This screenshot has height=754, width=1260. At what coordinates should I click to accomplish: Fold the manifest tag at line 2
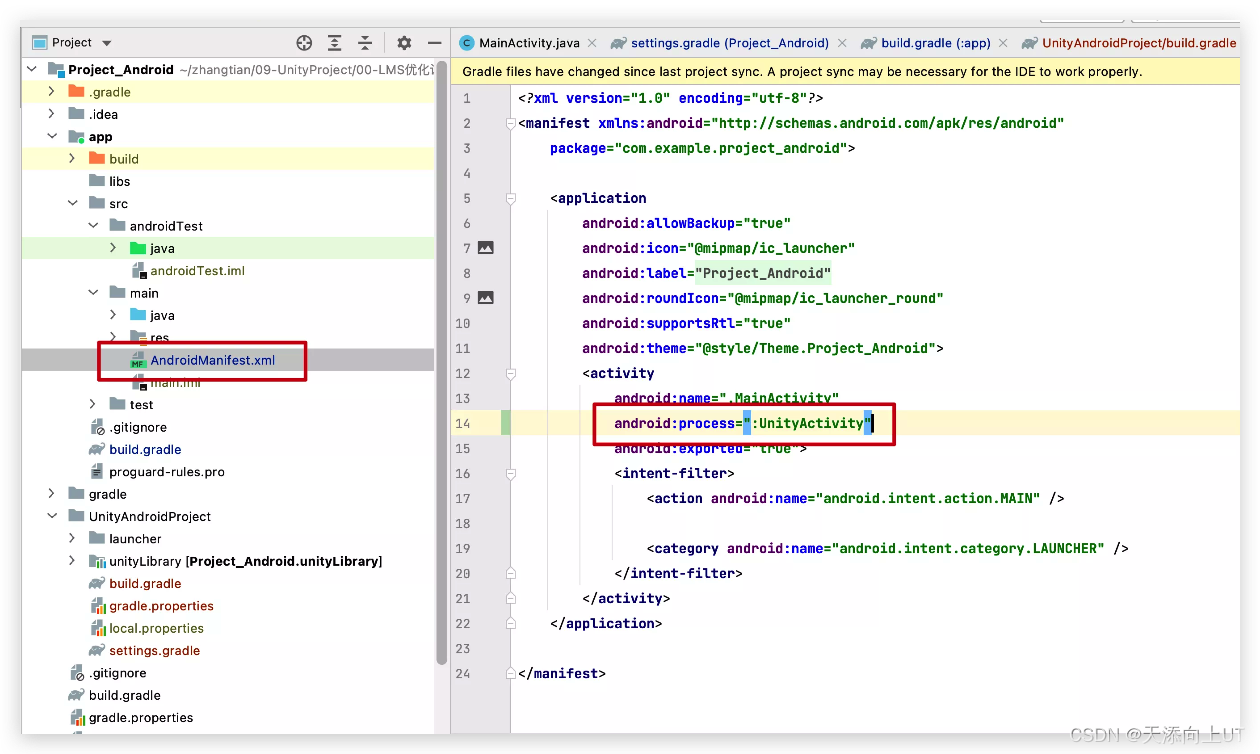coord(511,123)
